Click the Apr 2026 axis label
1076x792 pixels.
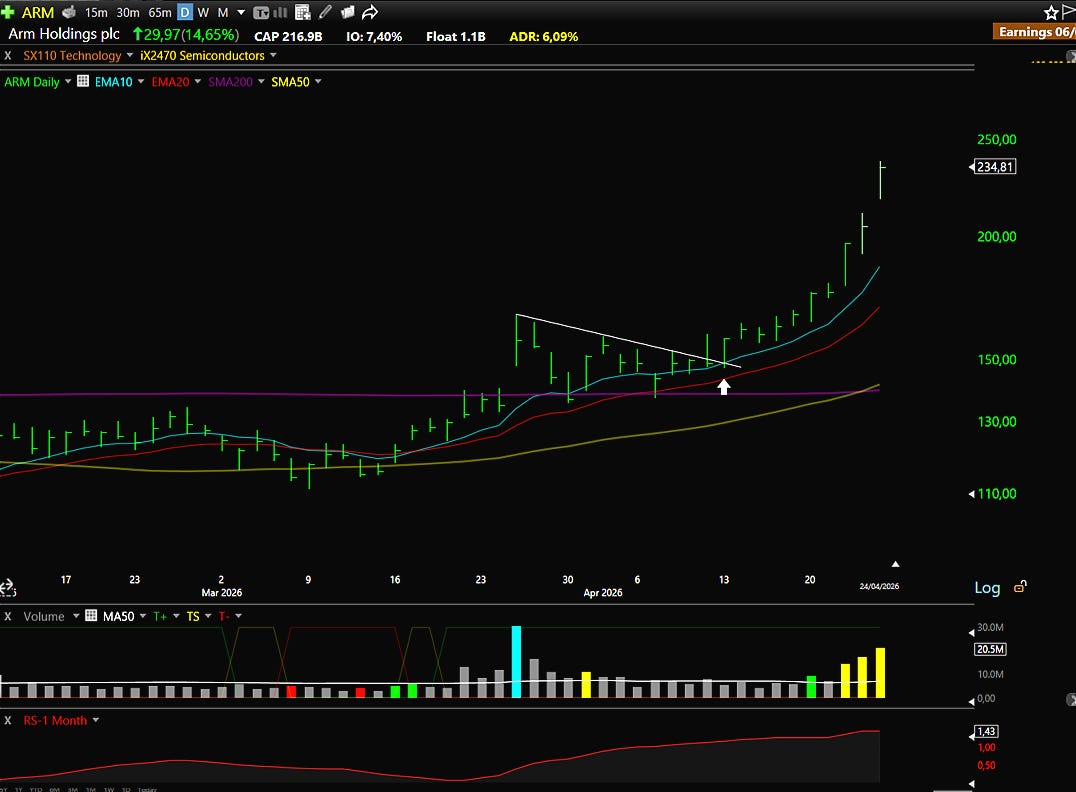[603, 592]
